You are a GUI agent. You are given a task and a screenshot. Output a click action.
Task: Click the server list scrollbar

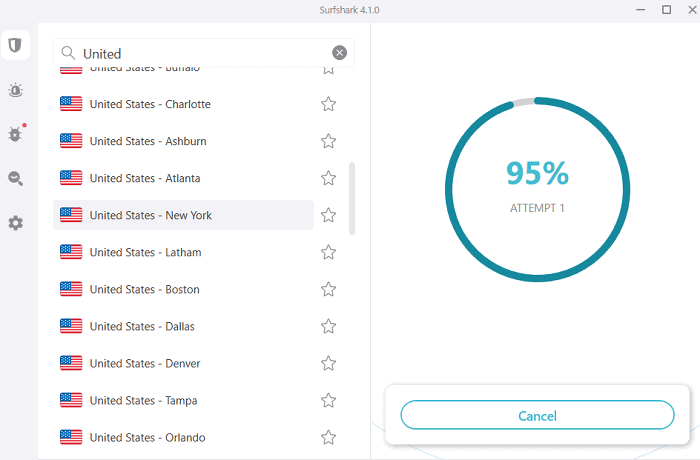(351, 199)
